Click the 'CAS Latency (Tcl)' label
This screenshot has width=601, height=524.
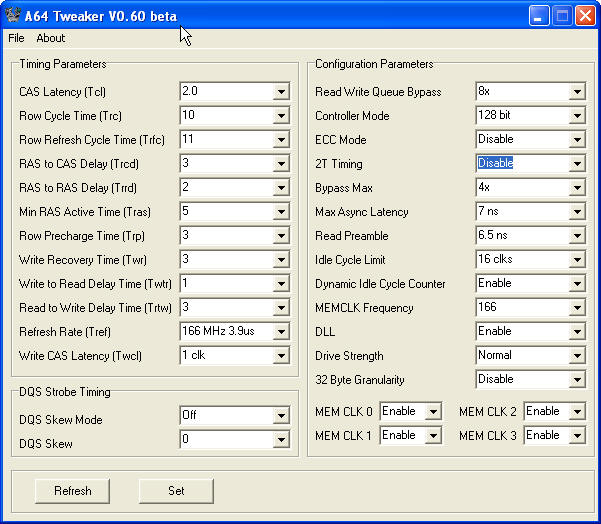tap(62, 92)
